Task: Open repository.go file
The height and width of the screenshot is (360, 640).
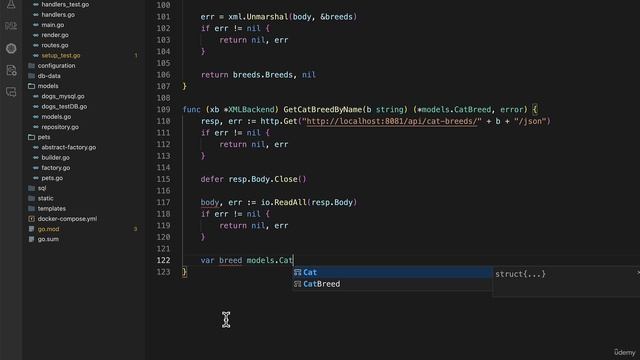Action: pyautogui.click(x=60, y=127)
